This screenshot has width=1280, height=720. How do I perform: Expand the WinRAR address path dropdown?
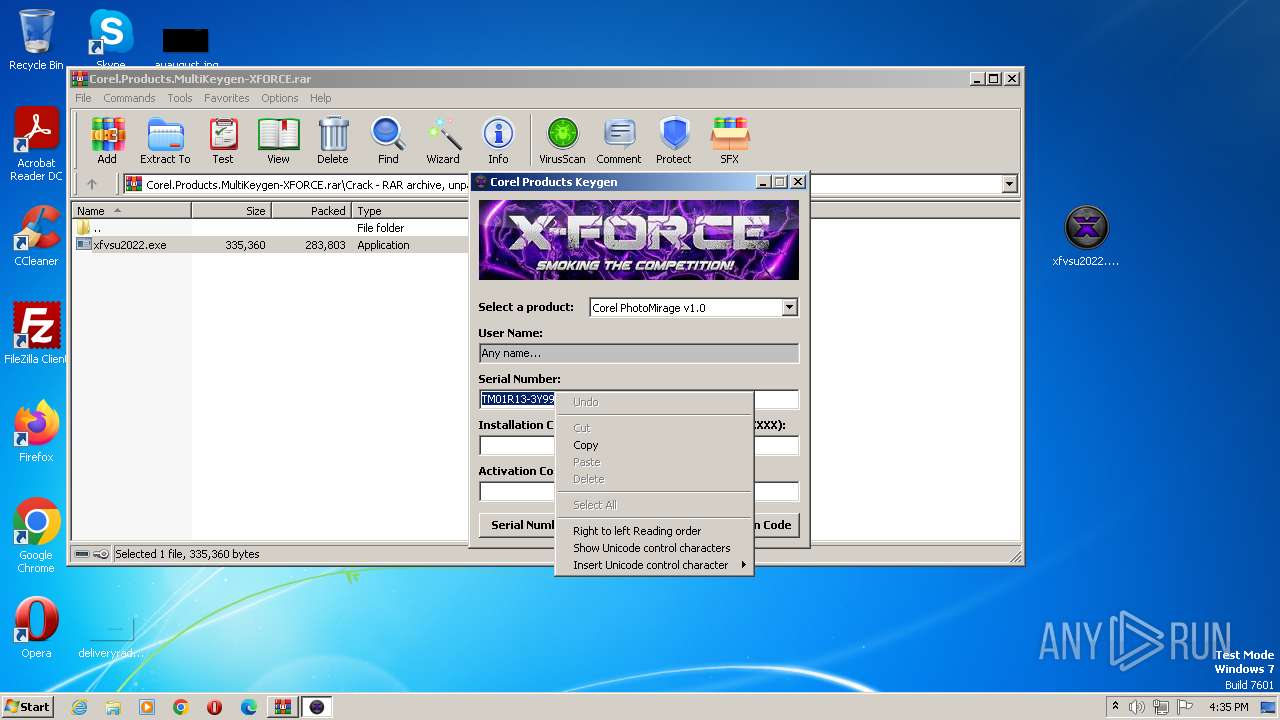1009,184
